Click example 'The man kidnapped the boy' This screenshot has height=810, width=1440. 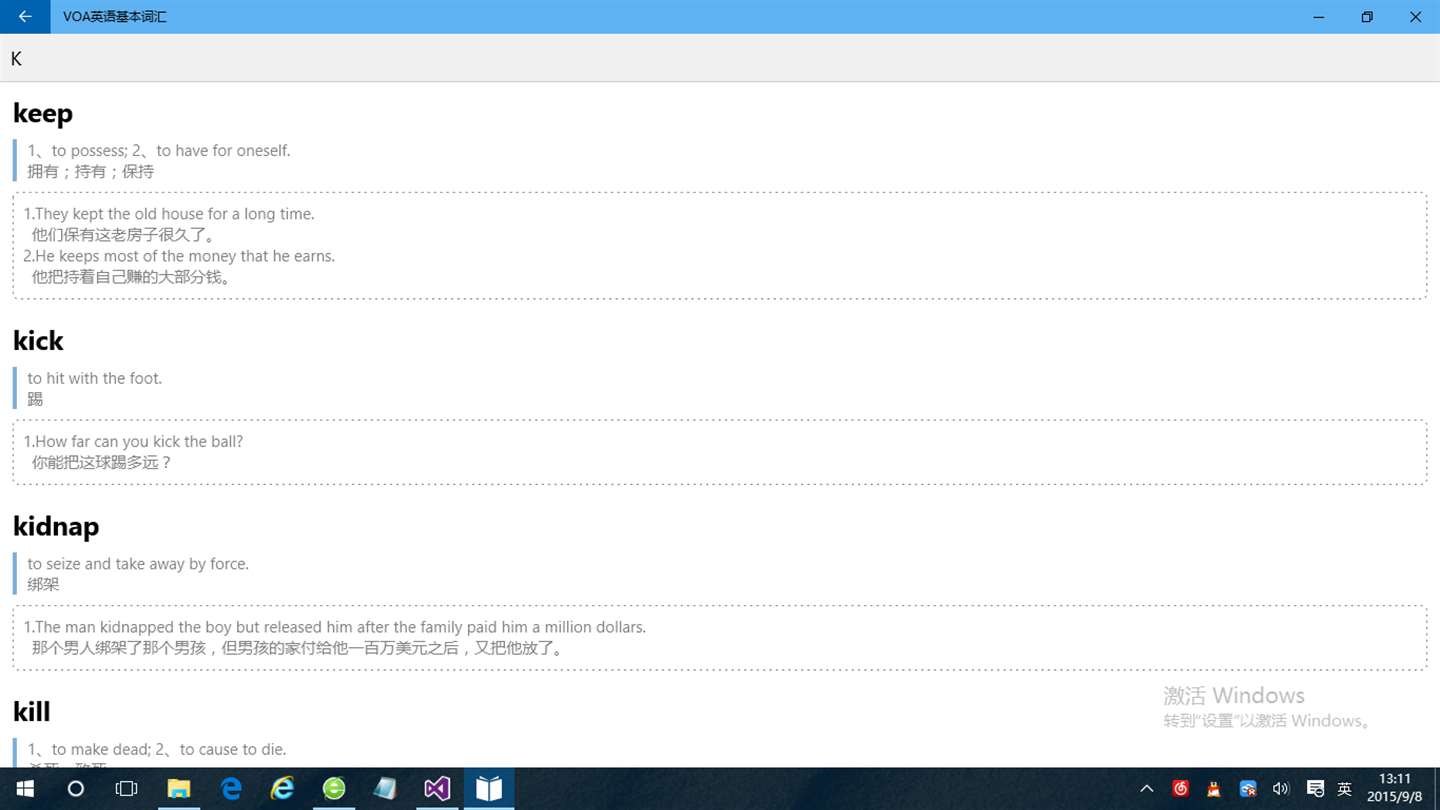(x=335, y=627)
